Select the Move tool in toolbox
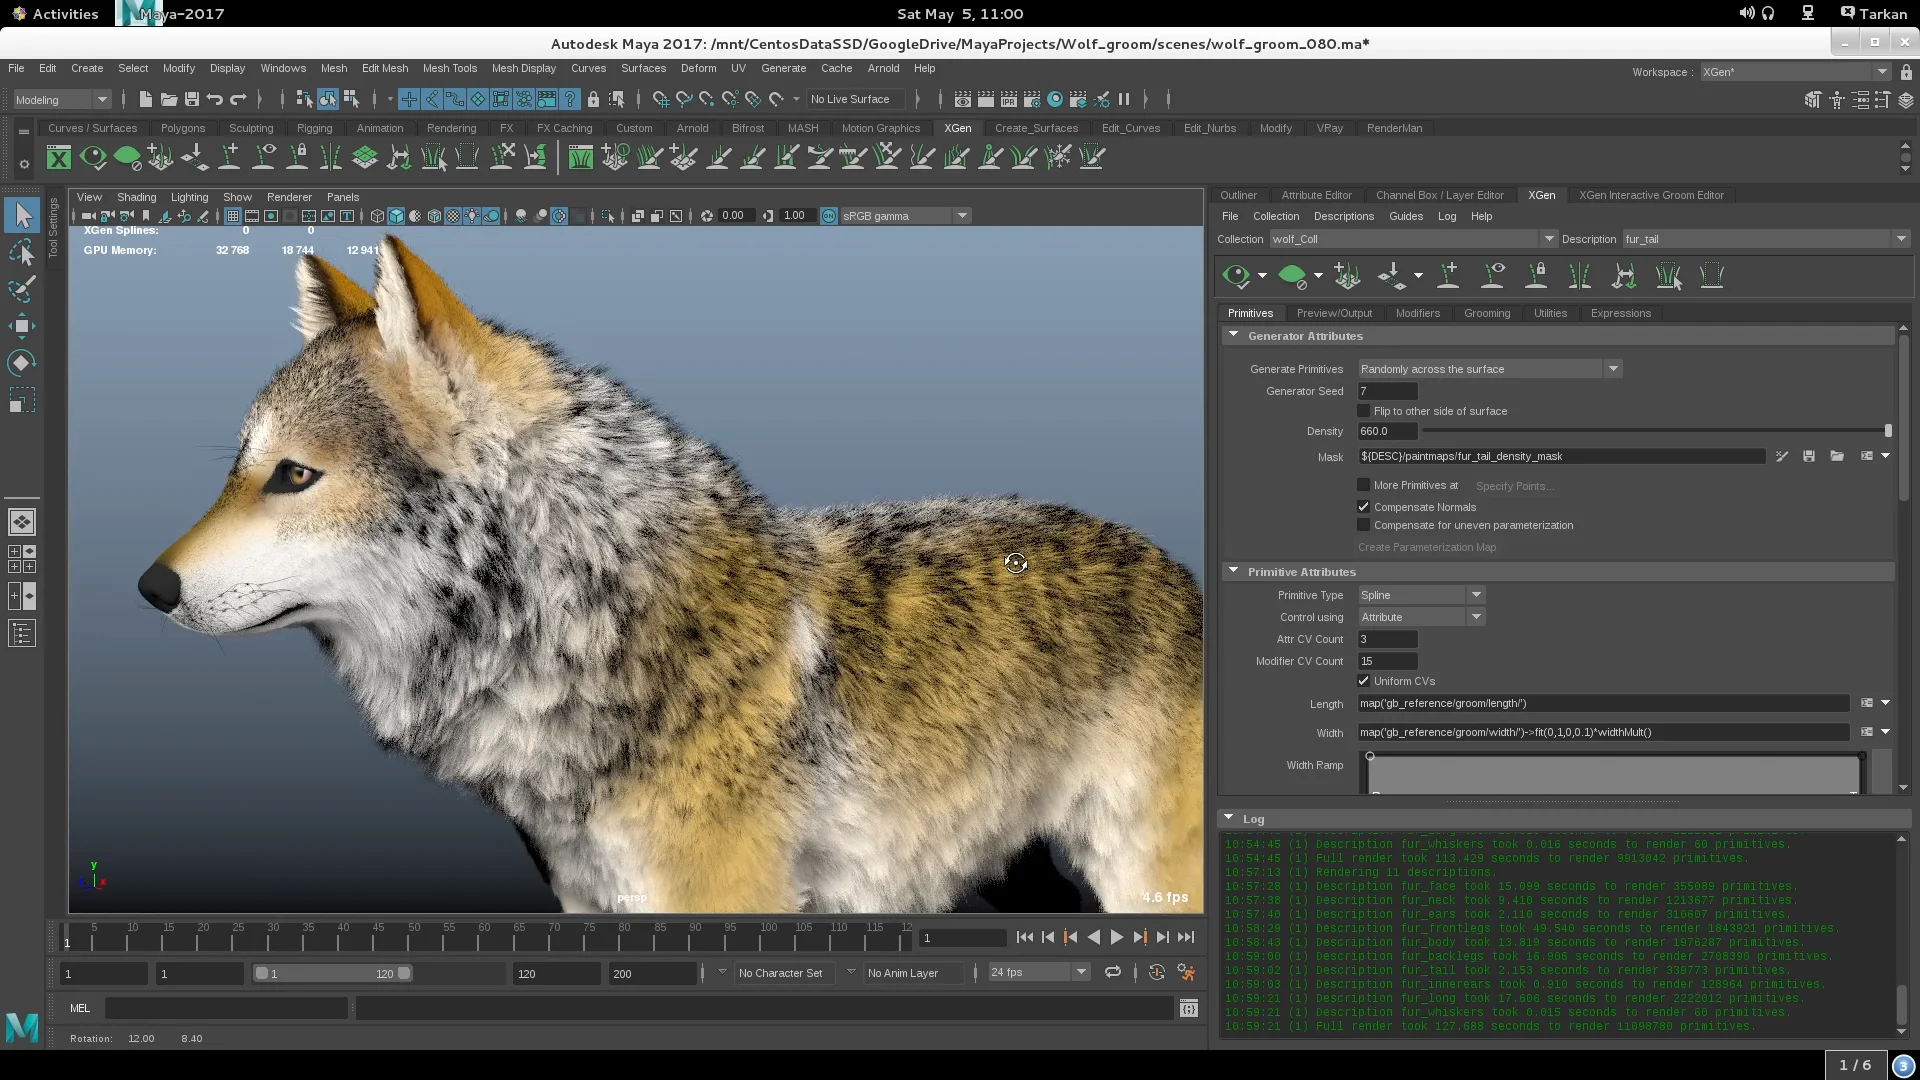1920x1080 pixels. 21,326
